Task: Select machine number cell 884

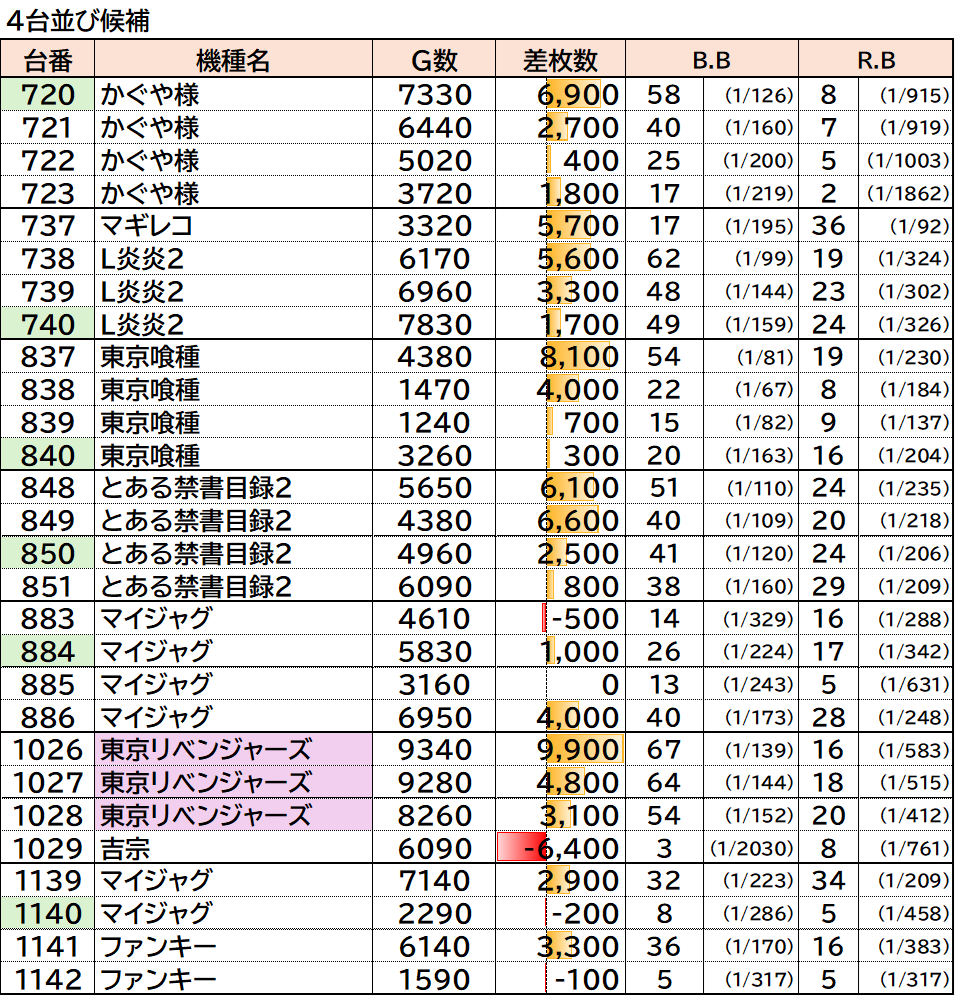Action: [x=48, y=651]
